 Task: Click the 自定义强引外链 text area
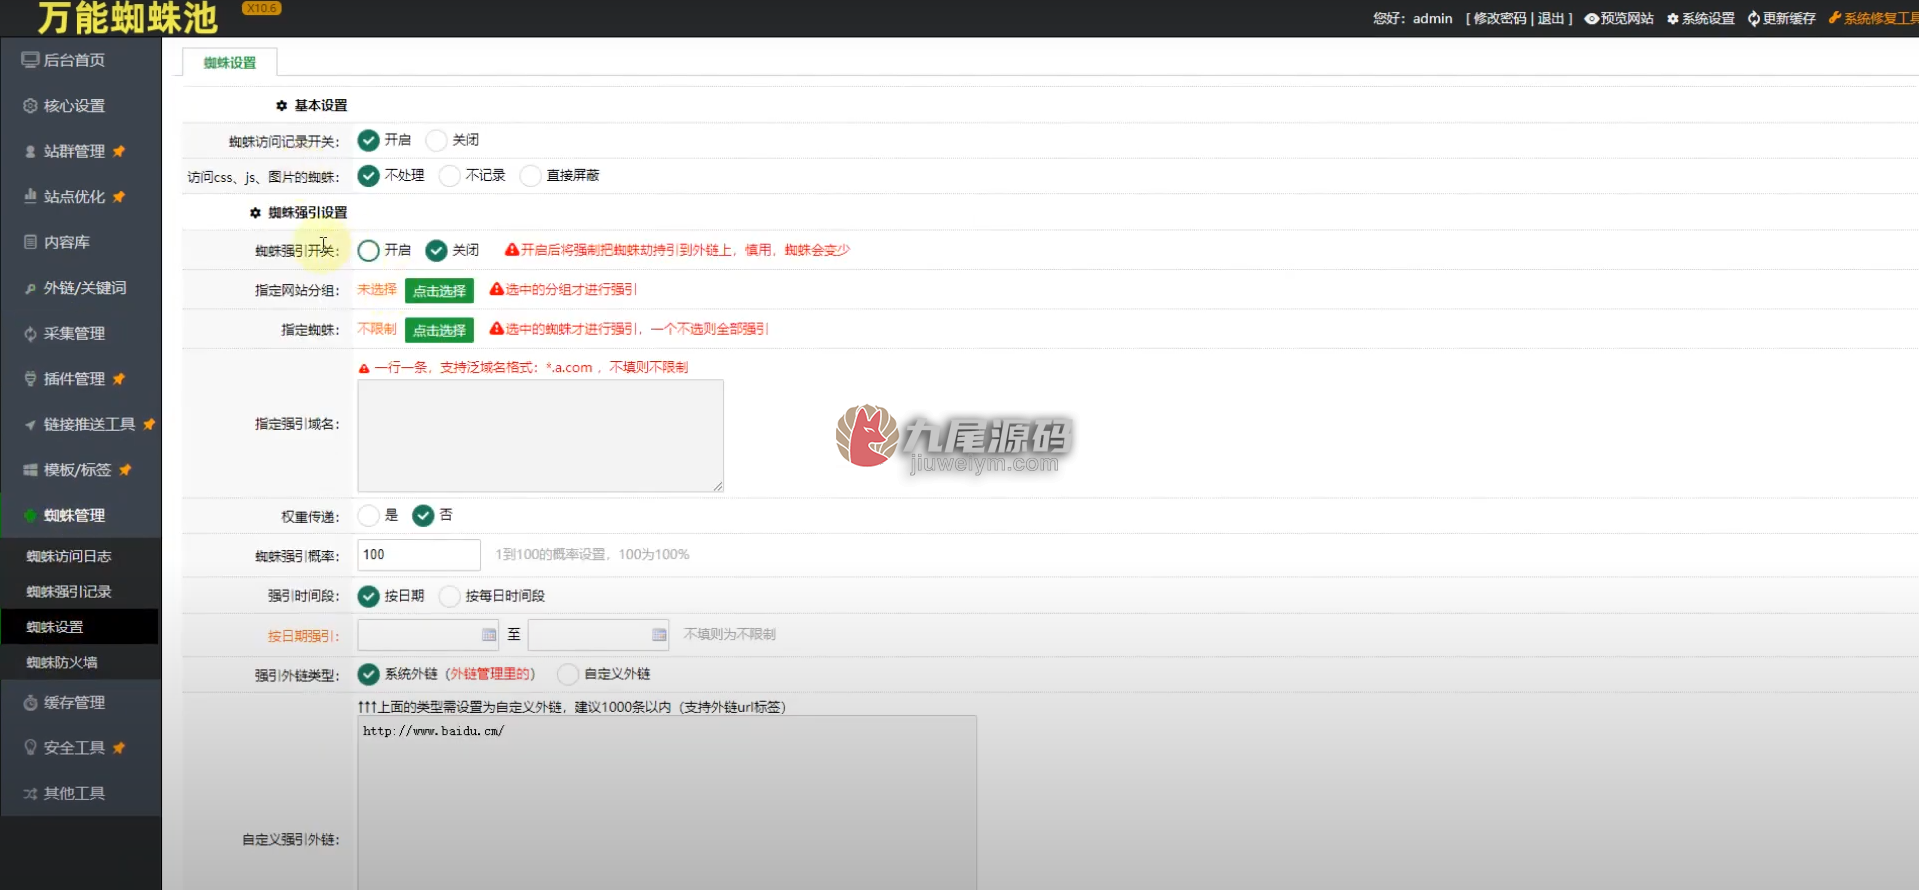(x=667, y=803)
